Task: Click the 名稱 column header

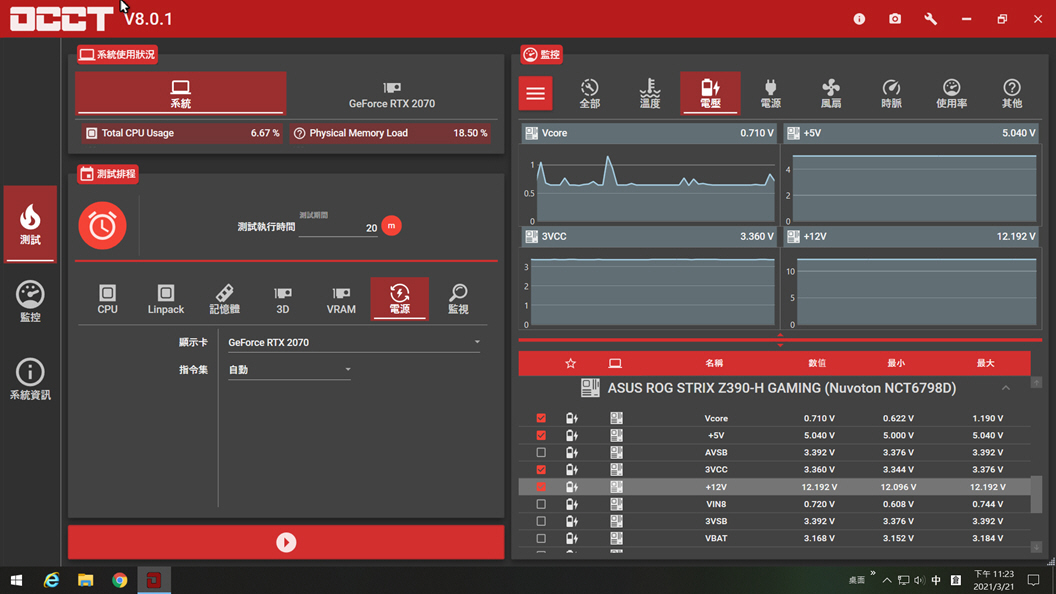Action: tap(714, 363)
